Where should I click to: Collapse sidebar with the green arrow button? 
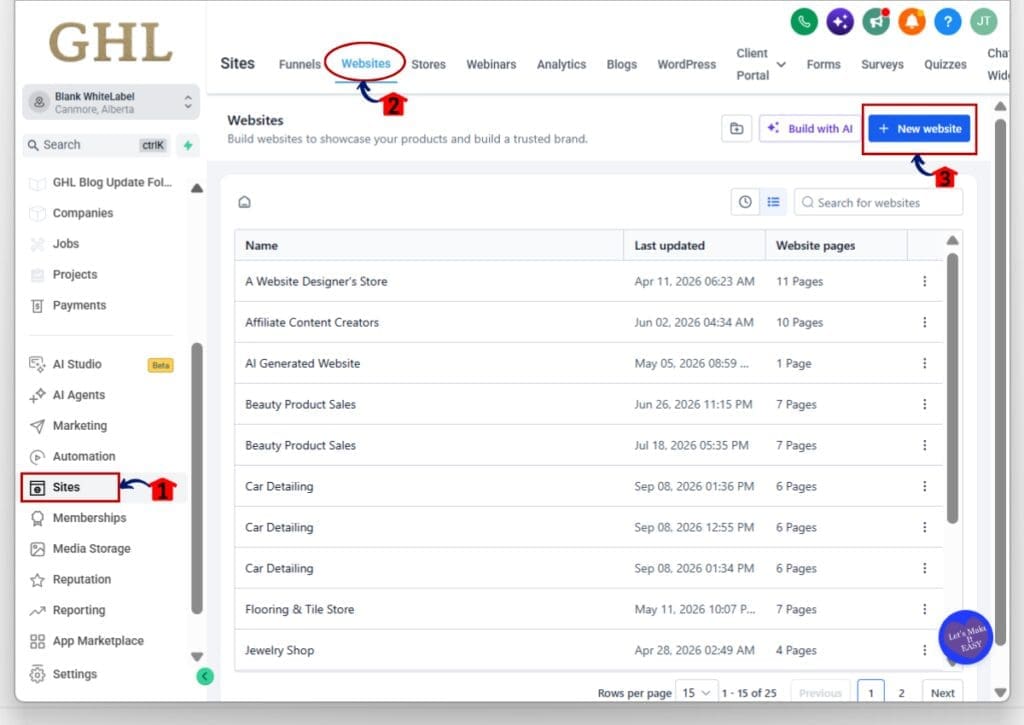[204, 677]
